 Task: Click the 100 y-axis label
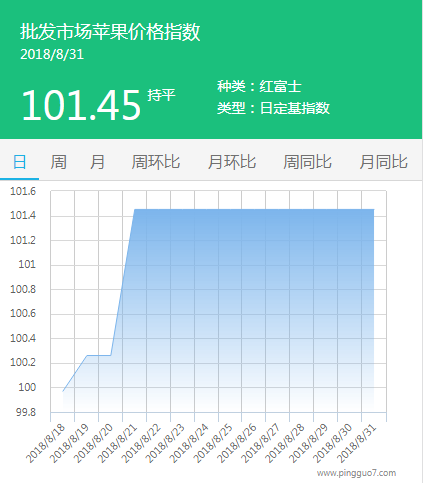click(x=27, y=387)
